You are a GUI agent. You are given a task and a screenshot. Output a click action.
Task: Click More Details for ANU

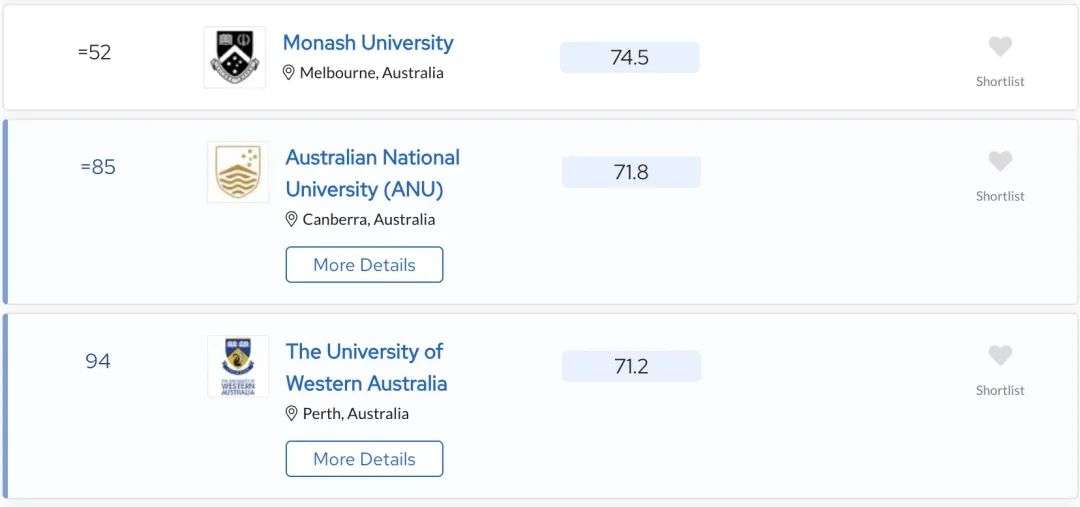click(x=364, y=265)
